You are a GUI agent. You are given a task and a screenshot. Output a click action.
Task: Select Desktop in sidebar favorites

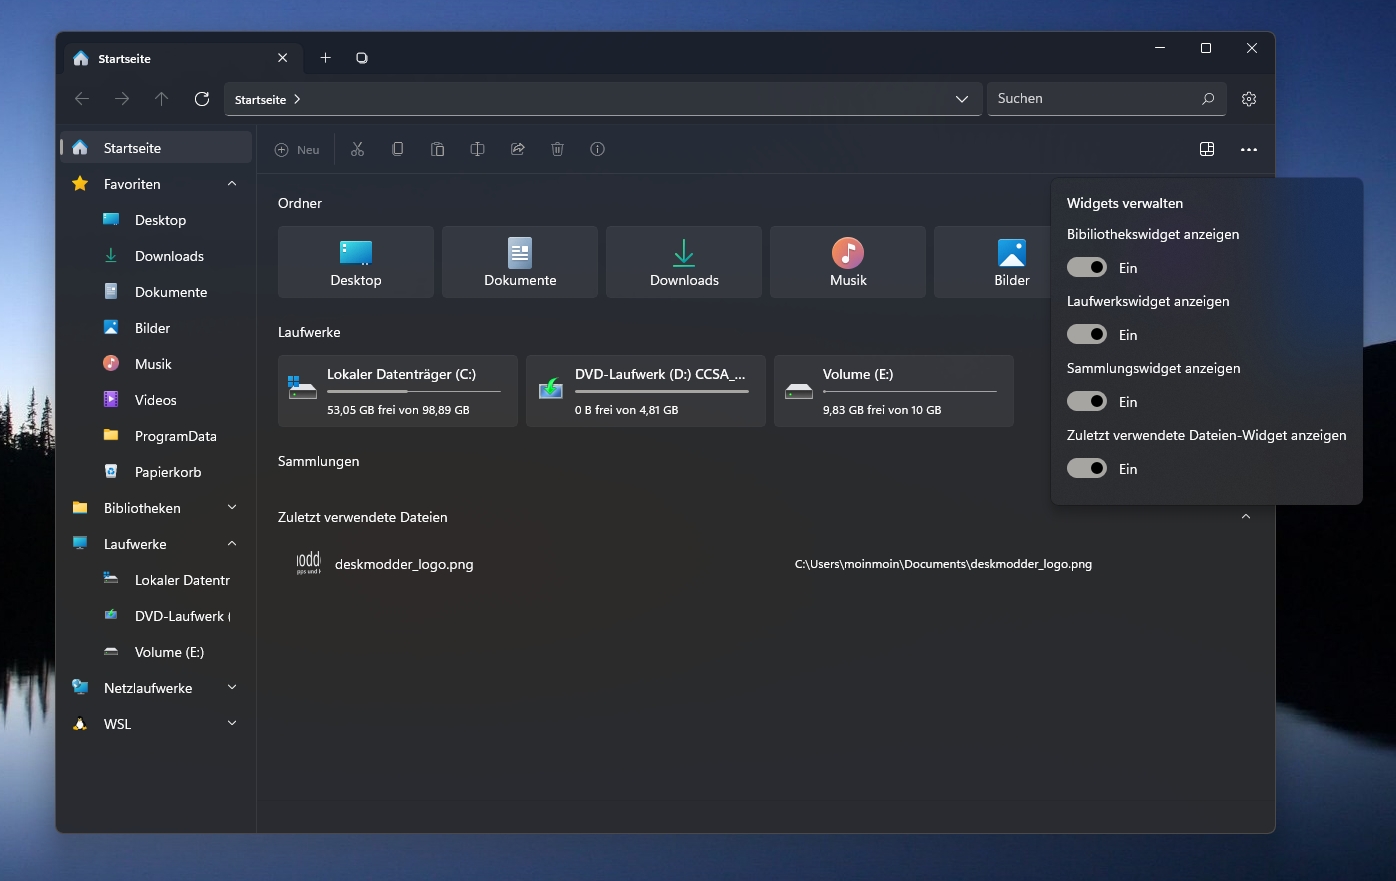pos(156,220)
